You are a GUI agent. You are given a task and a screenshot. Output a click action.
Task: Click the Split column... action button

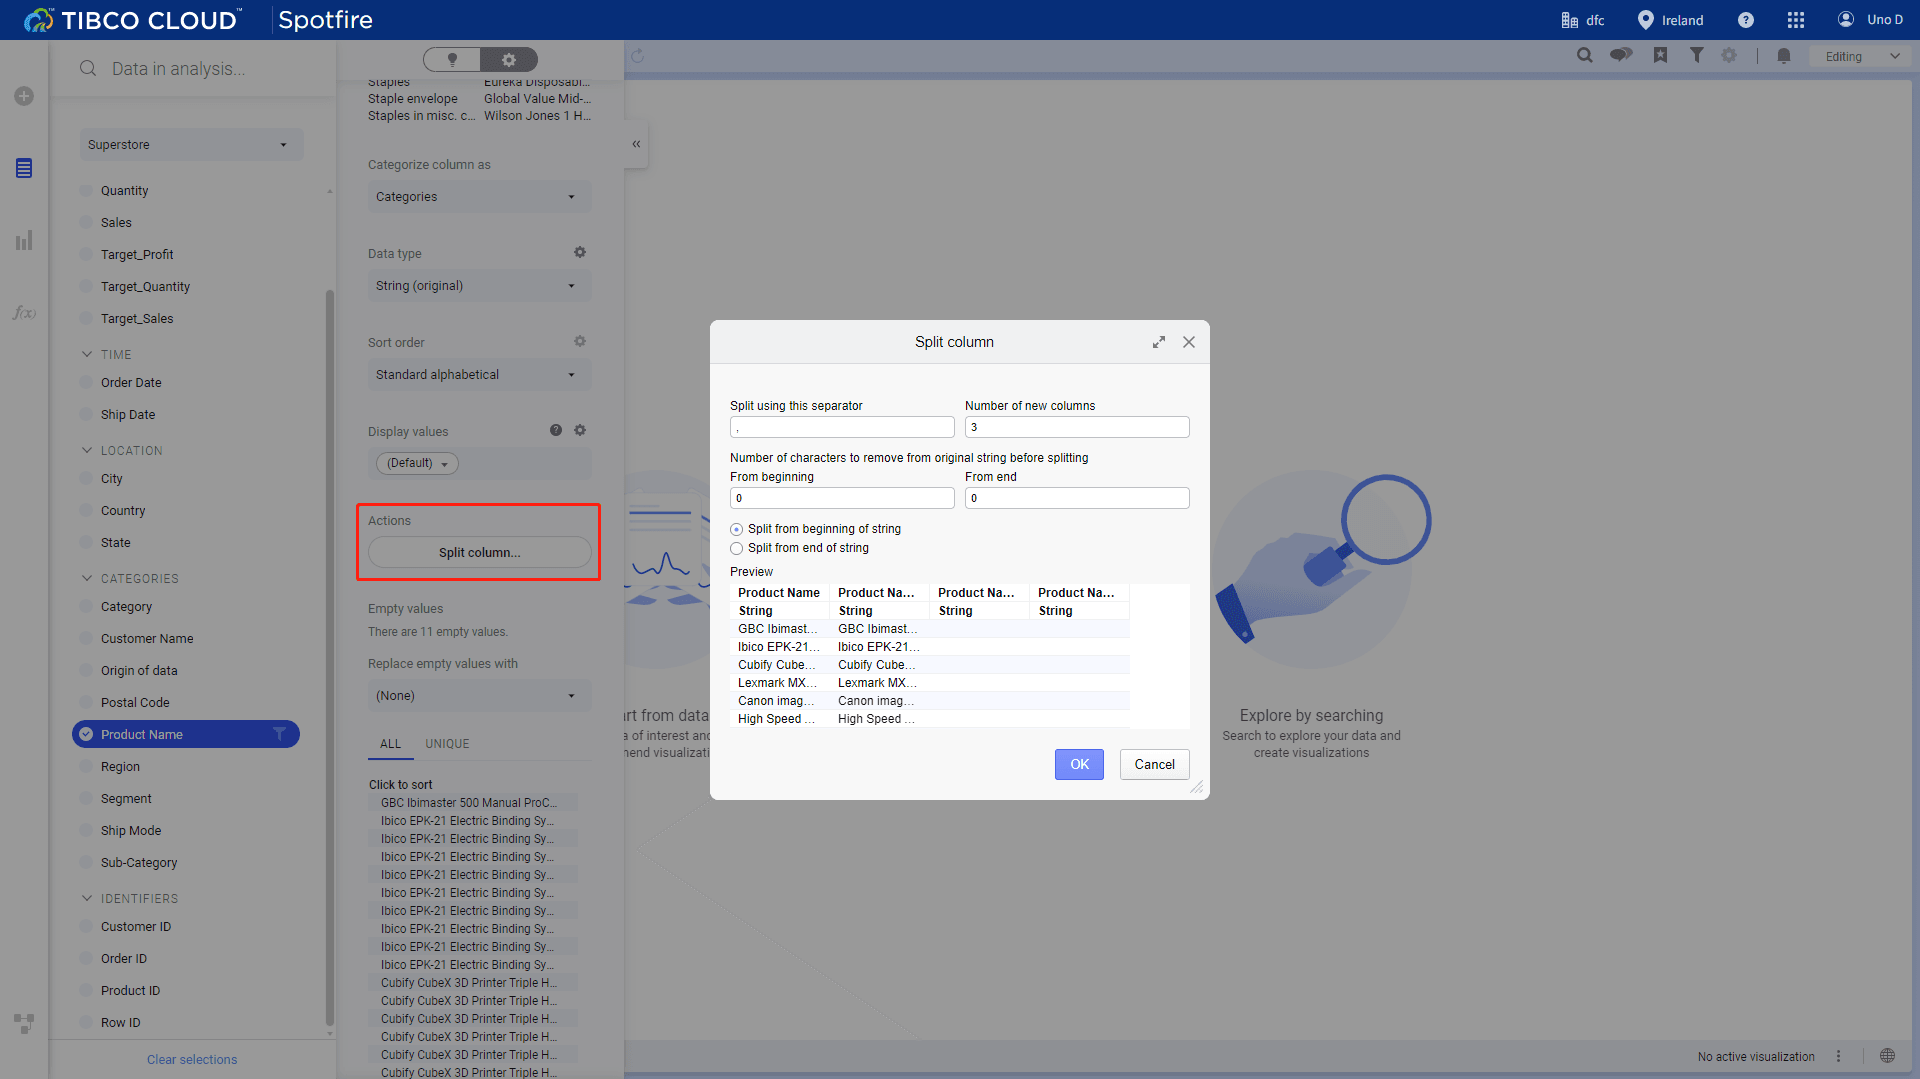coord(480,552)
